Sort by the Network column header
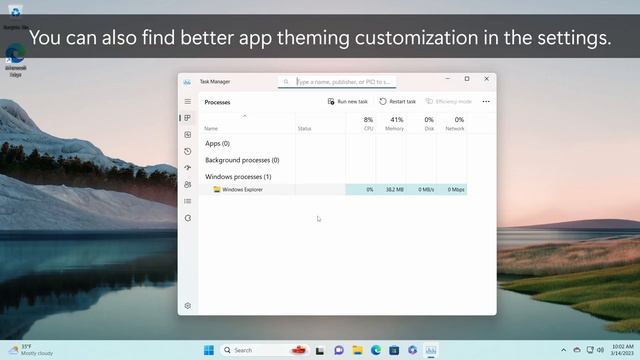The width and height of the screenshot is (640, 360). [x=455, y=124]
